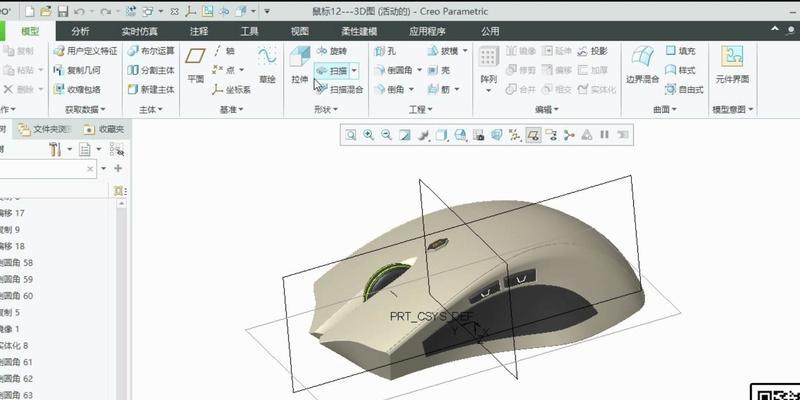Click 用户定义特征 (User-Defined Feature)
The width and height of the screenshot is (800, 400).
[x=86, y=51]
